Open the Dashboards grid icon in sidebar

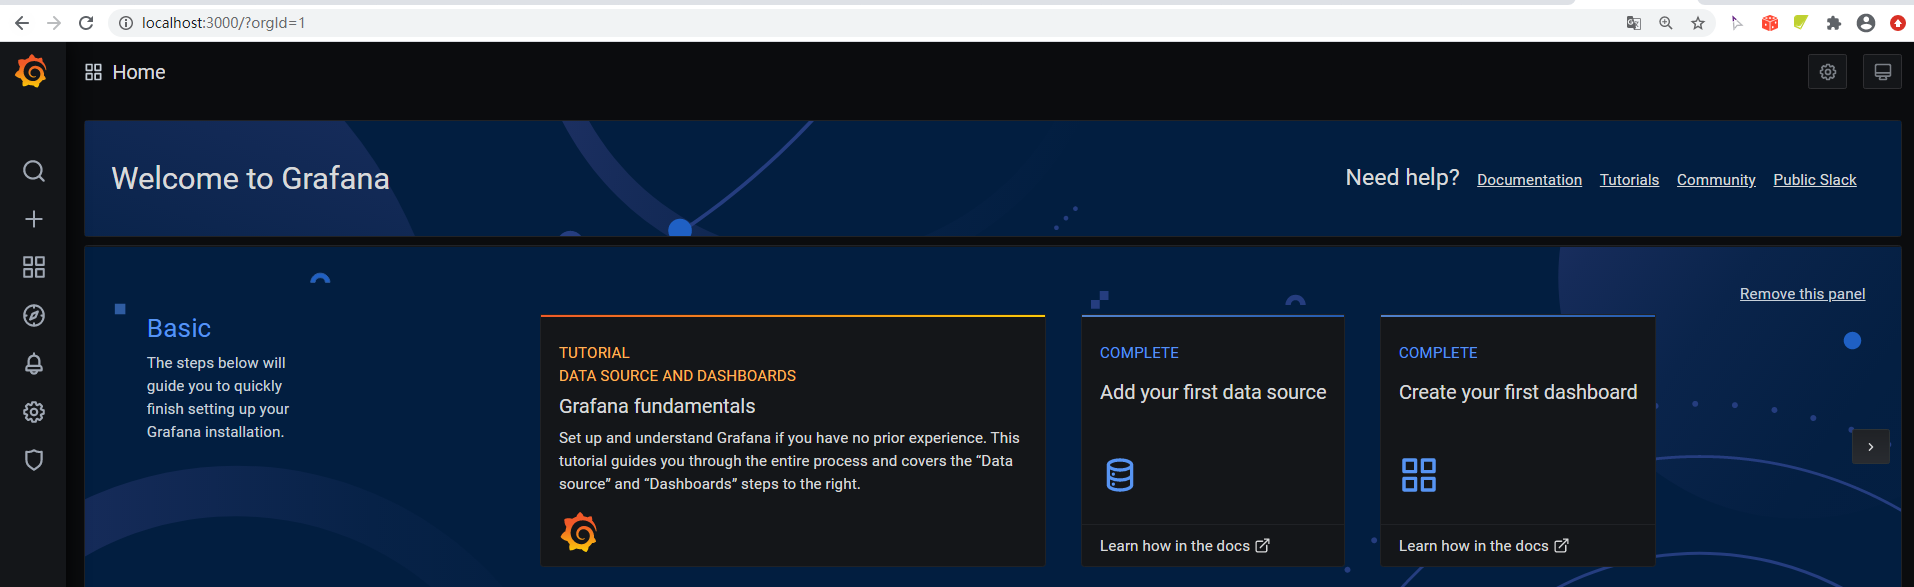pos(34,267)
